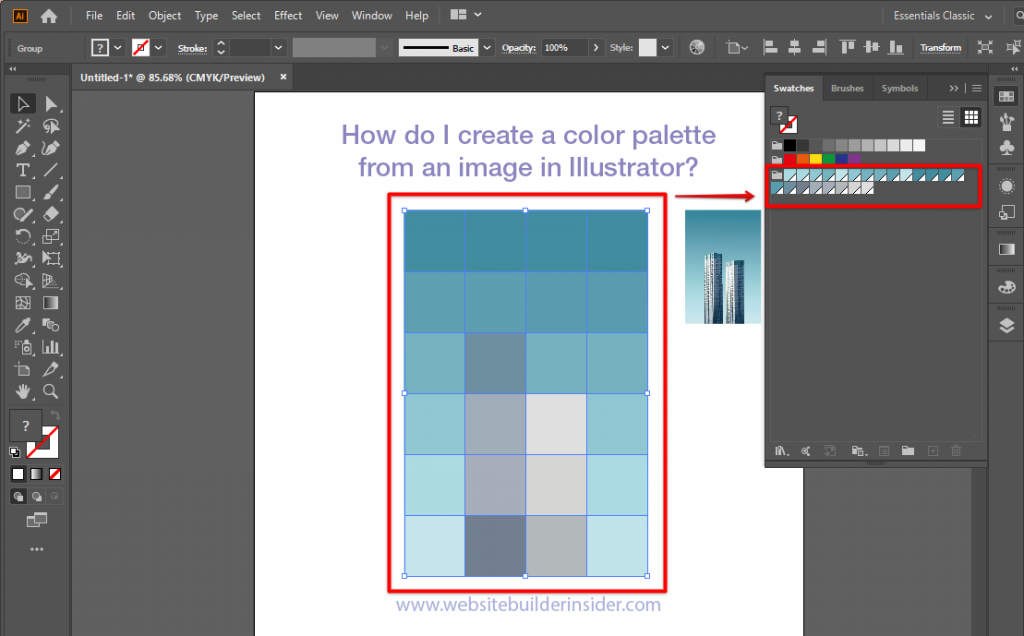
Task: Select the Type tool
Action: point(23,170)
